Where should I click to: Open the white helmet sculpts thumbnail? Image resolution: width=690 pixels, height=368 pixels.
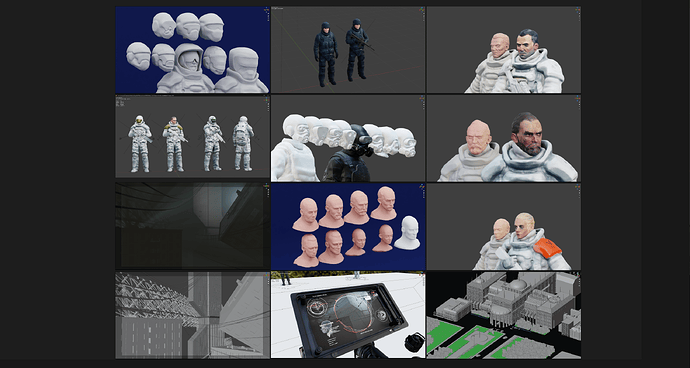pyautogui.click(x=193, y=50)
